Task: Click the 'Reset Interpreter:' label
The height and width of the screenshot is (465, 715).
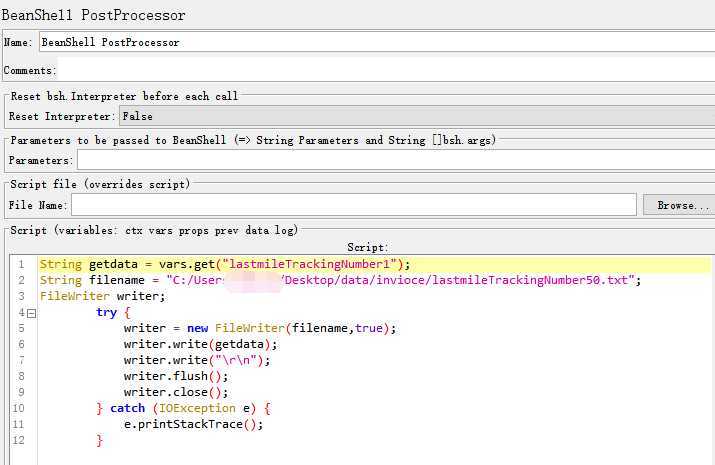Action: point(60,117)
